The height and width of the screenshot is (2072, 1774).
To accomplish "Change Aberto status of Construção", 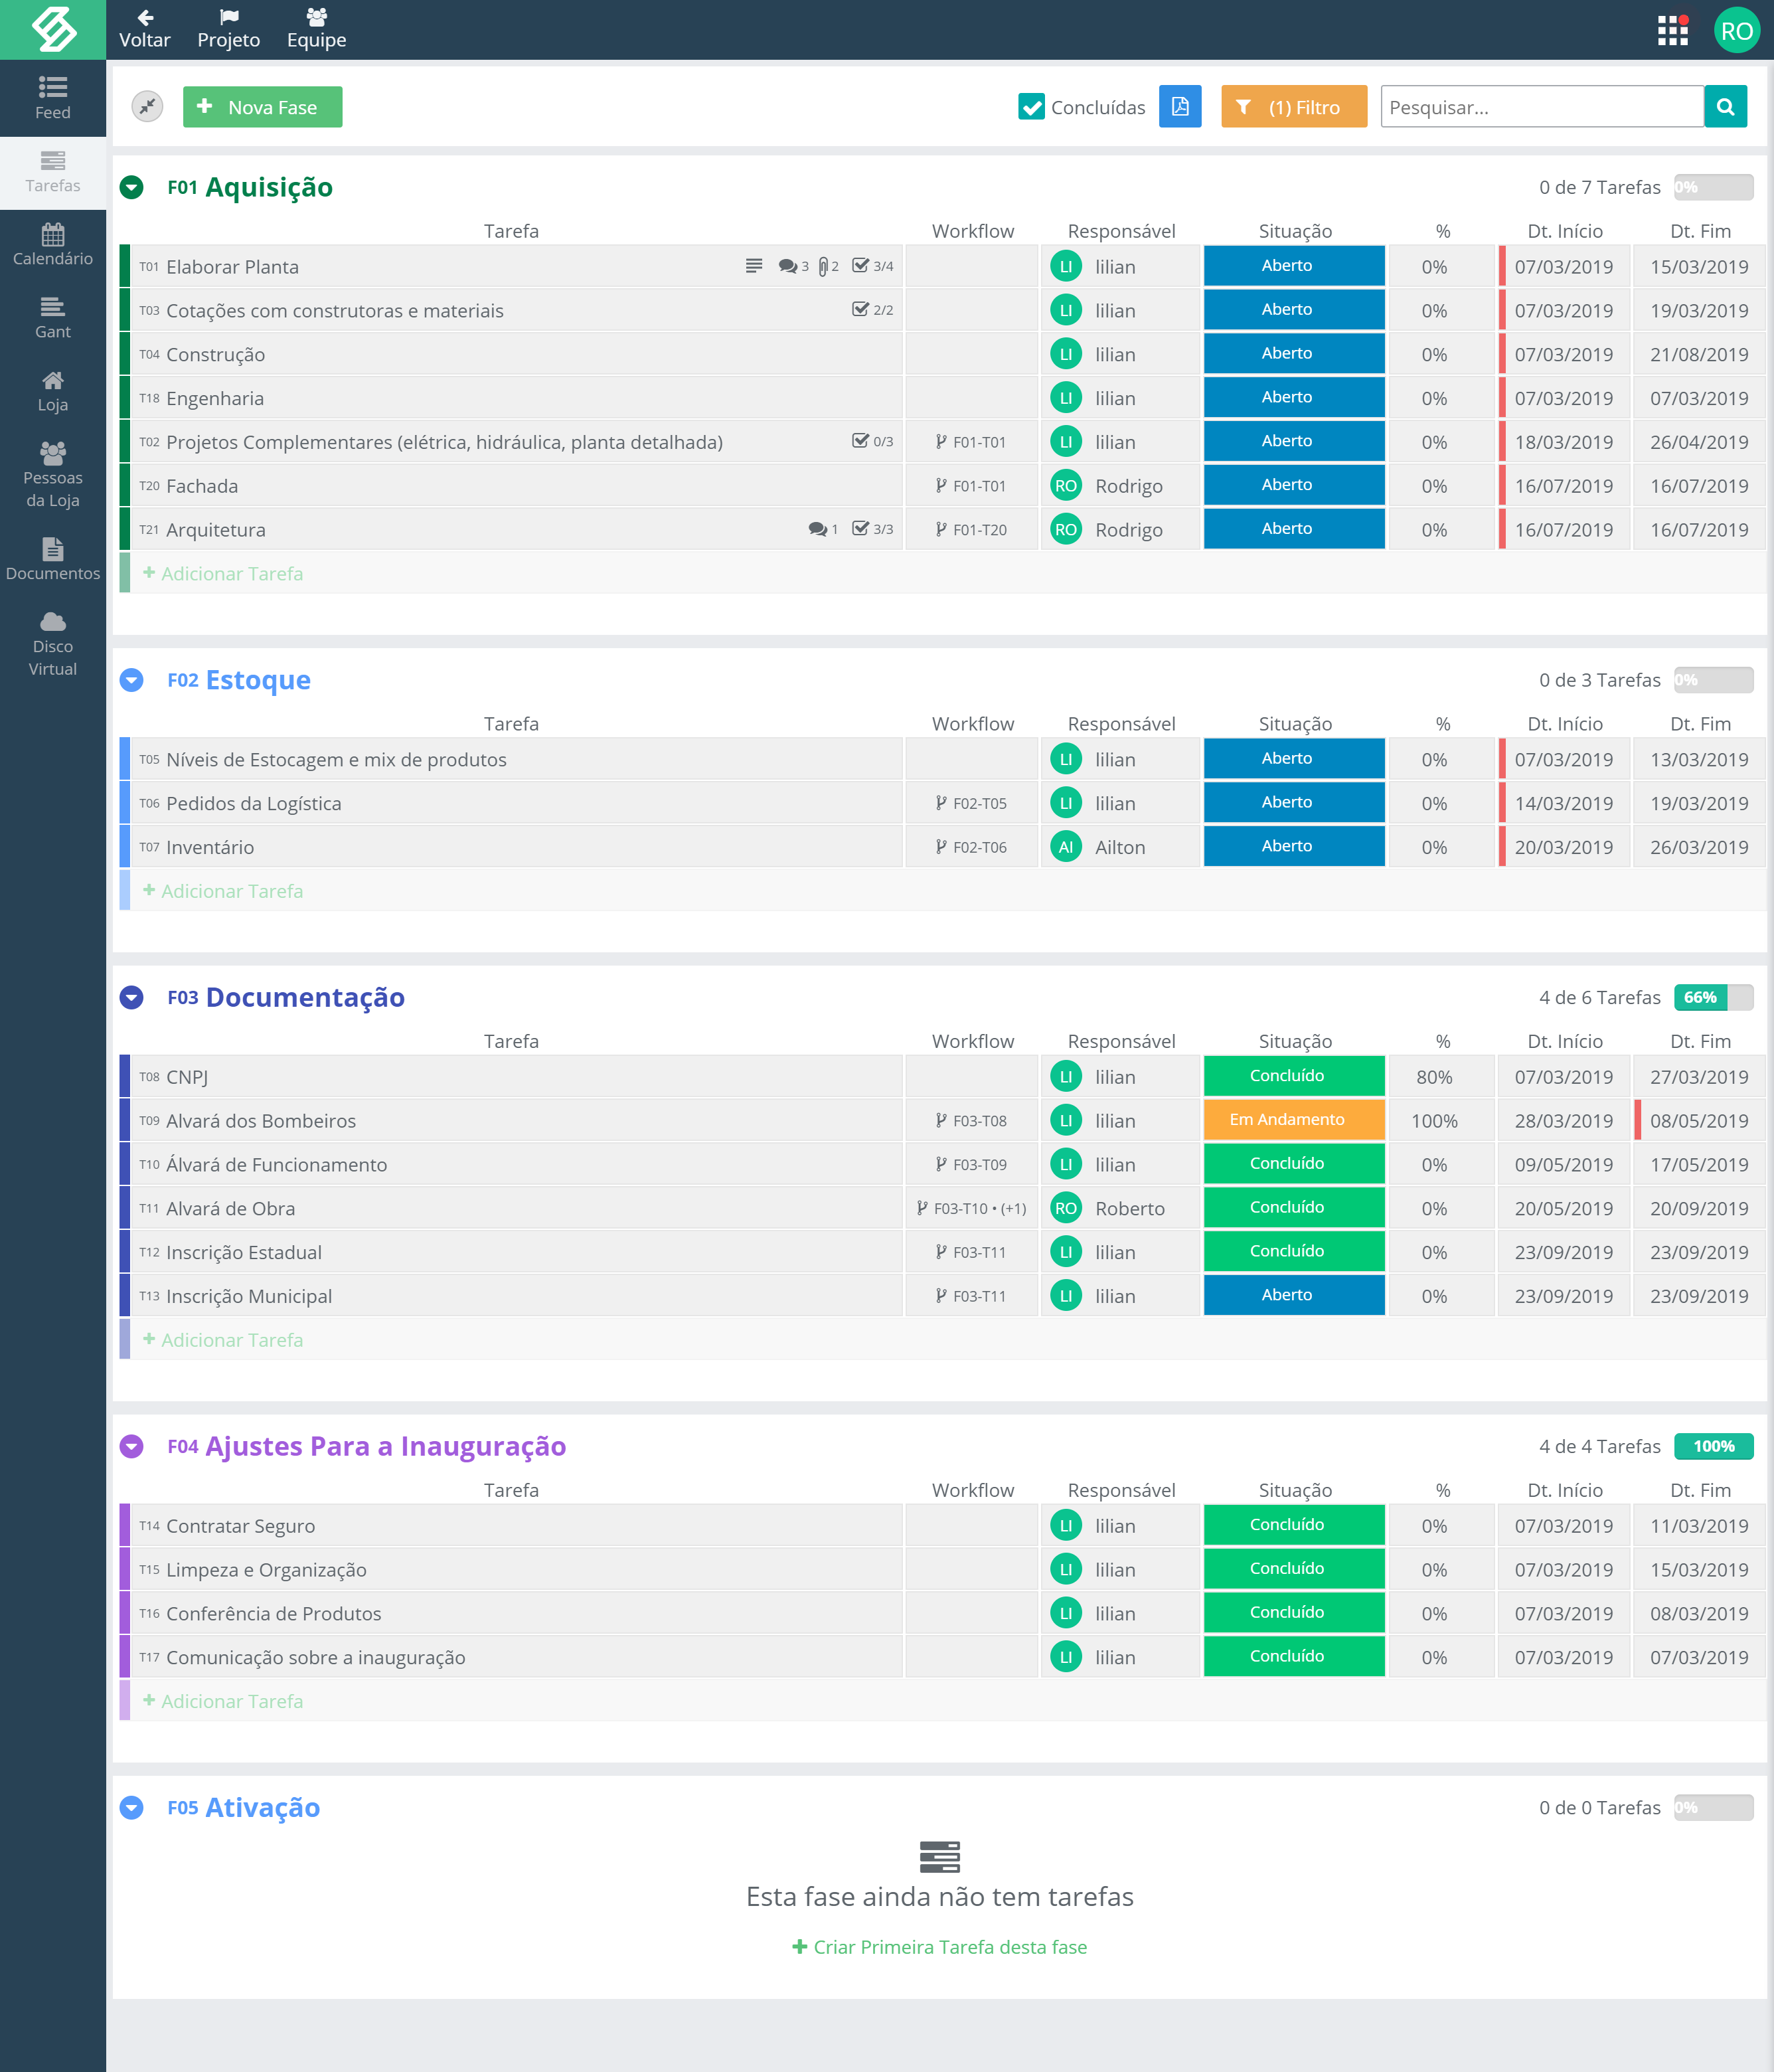I will click(x=1294, y=354).
